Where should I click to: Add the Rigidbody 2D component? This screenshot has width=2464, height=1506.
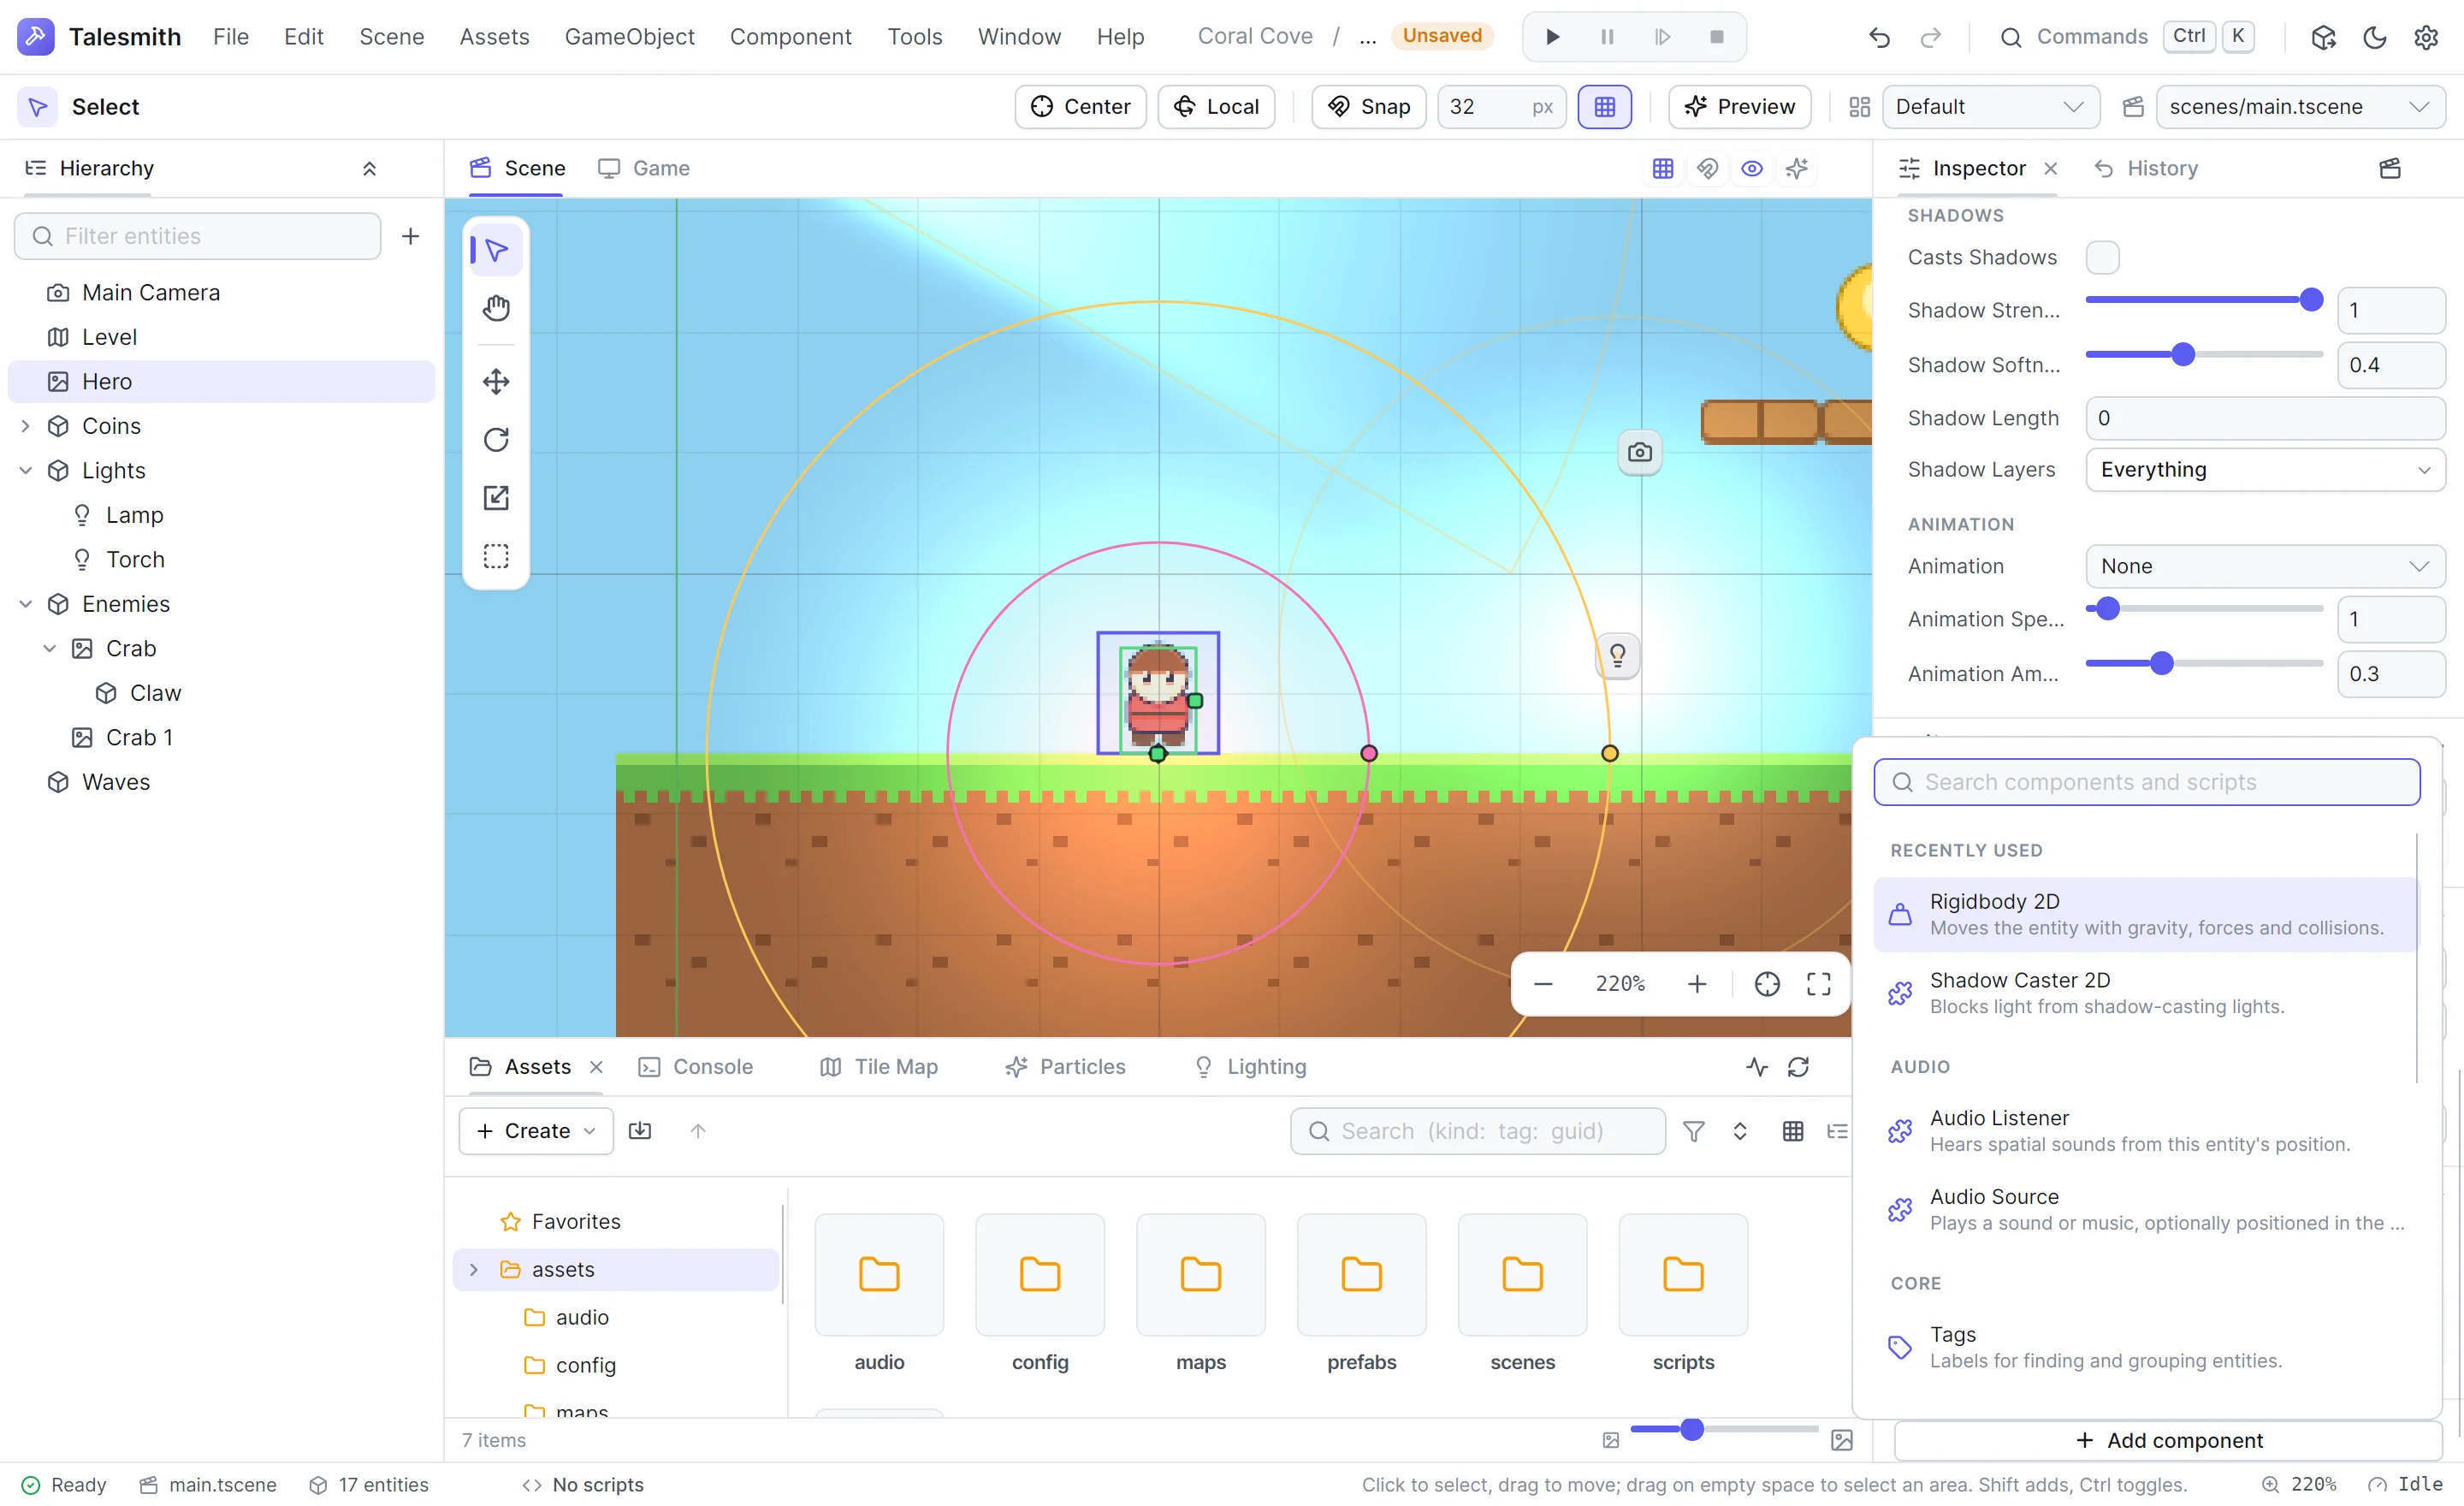pos(2145,914)
